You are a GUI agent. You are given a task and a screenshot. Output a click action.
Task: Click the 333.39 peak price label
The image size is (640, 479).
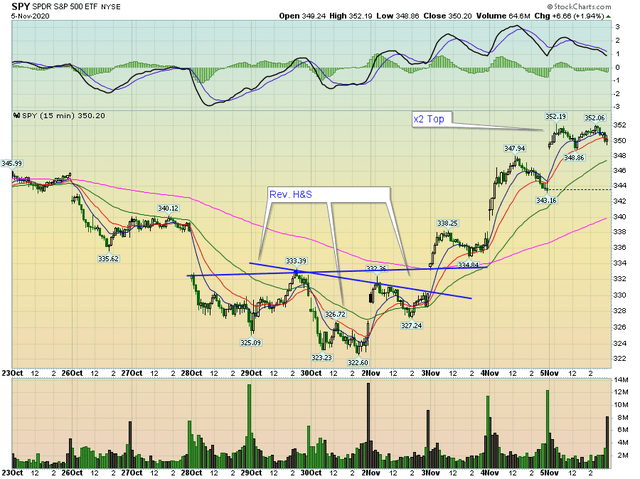[x=296, y=261]
